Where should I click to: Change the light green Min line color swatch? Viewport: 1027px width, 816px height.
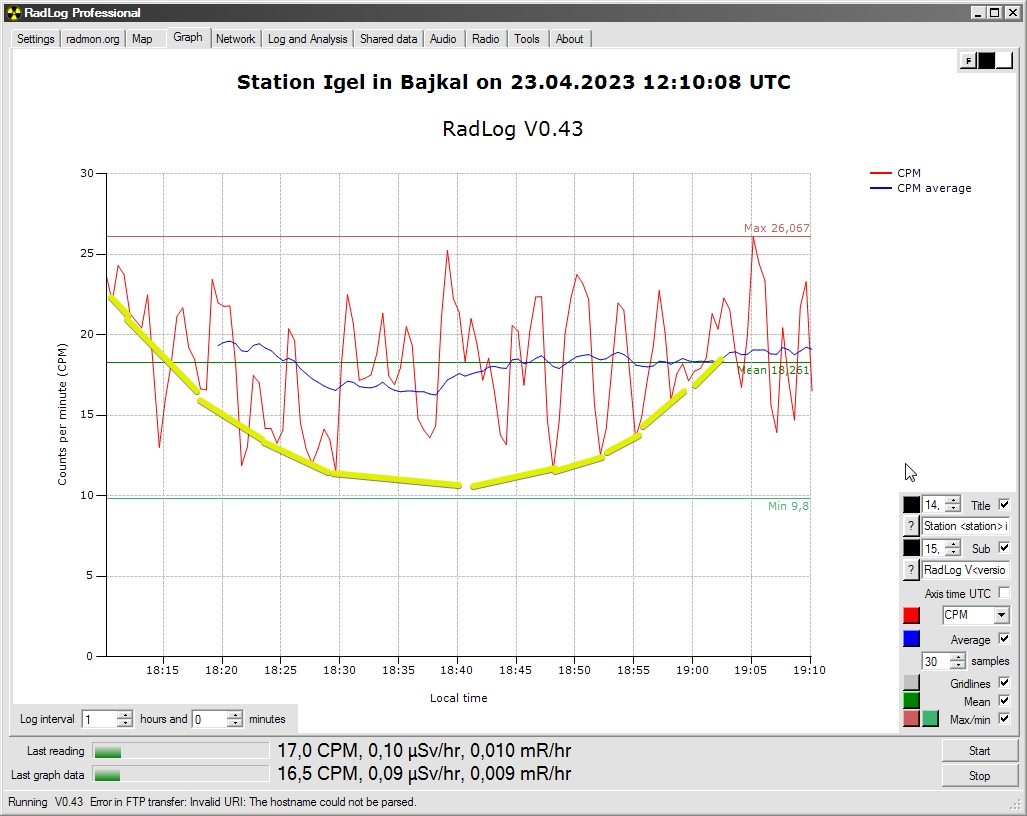(x=930, y=719)
